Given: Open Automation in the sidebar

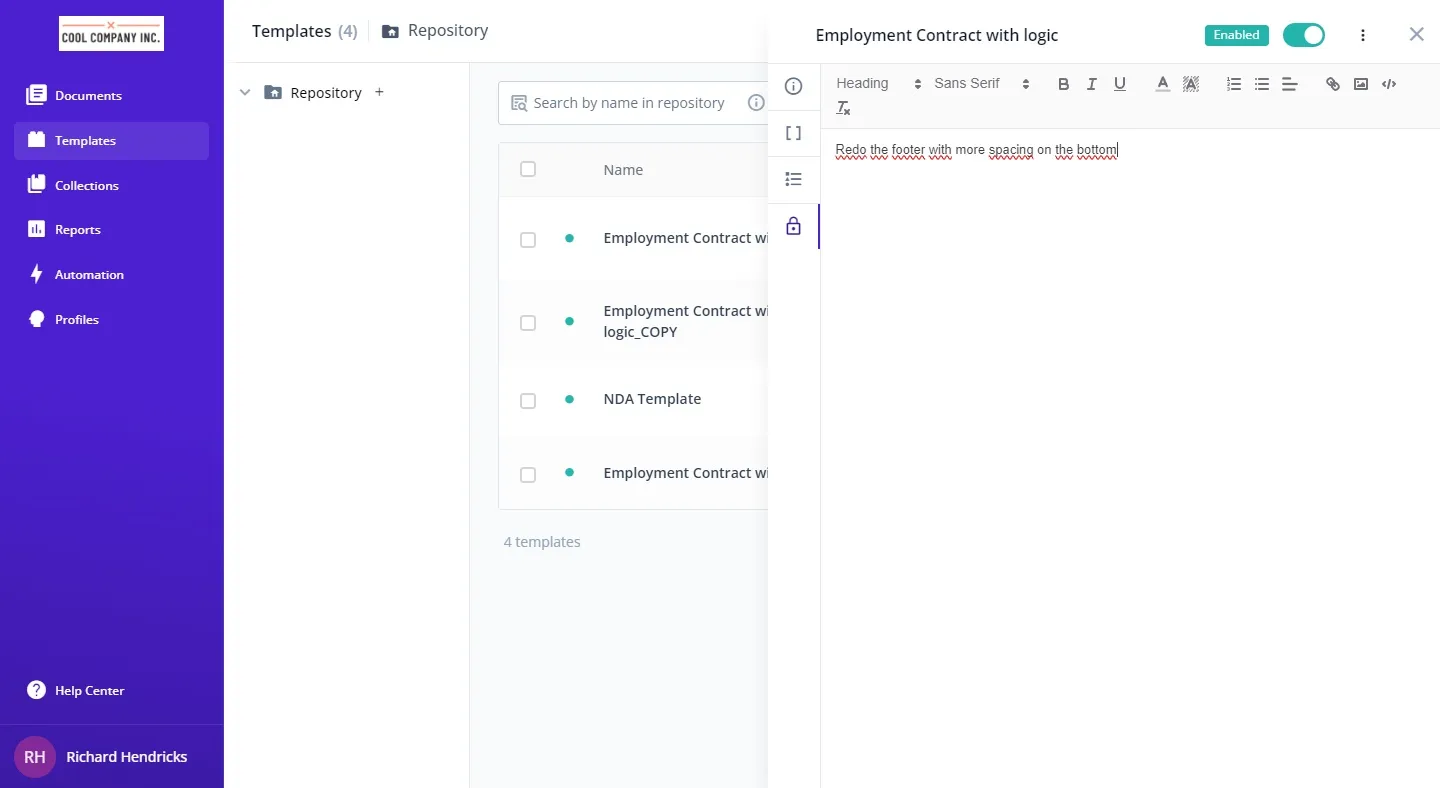Looking at the screenshot, I should [x=89, y=274].
